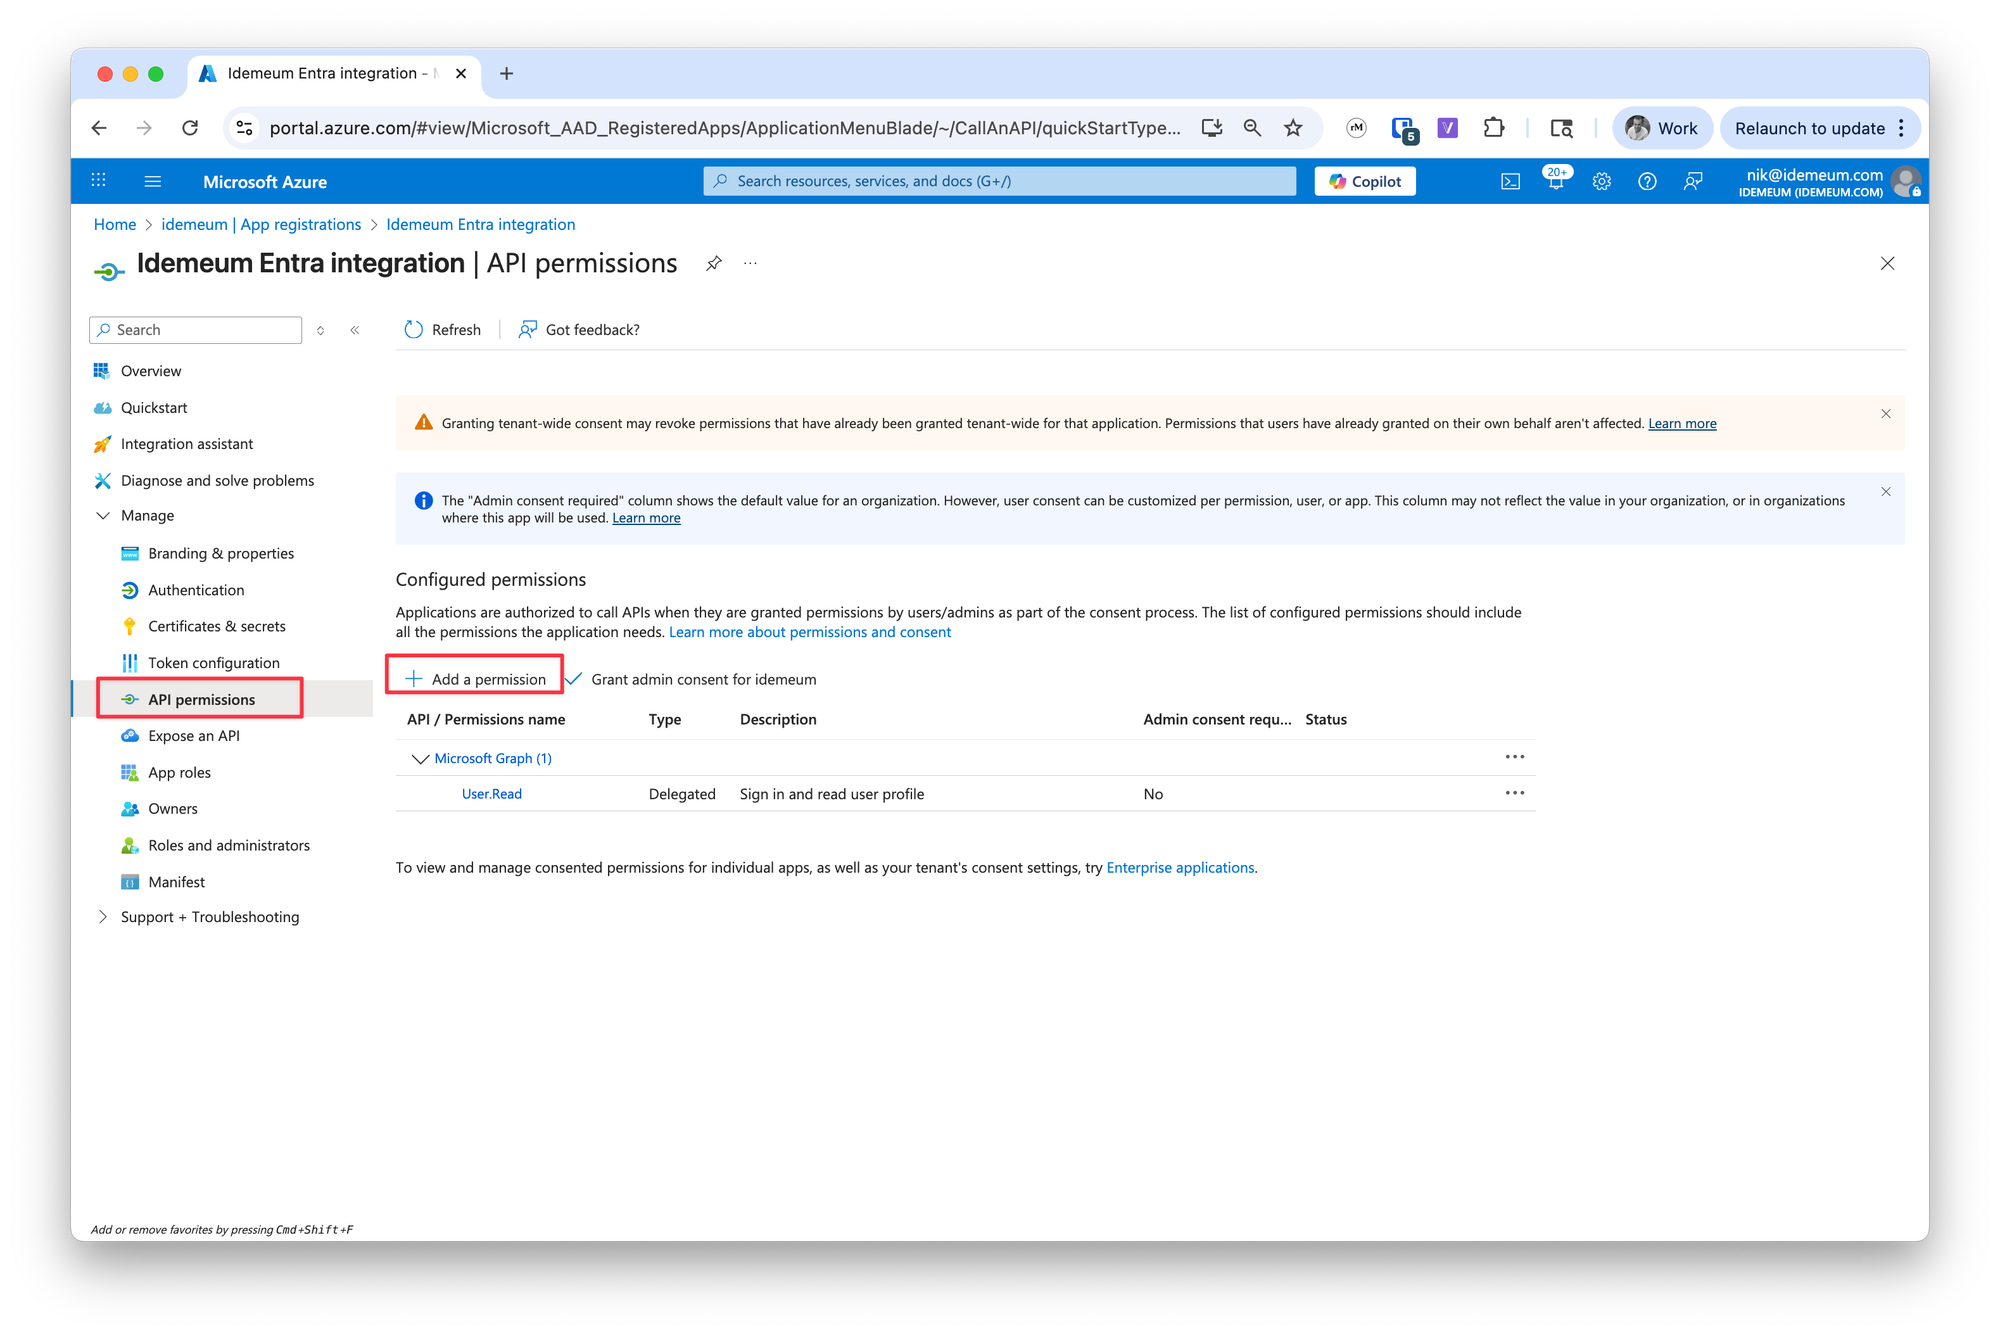Click the user account avatar
The height and width of the screenshot is (1335, 2000).
click(x=1907, y=181)
